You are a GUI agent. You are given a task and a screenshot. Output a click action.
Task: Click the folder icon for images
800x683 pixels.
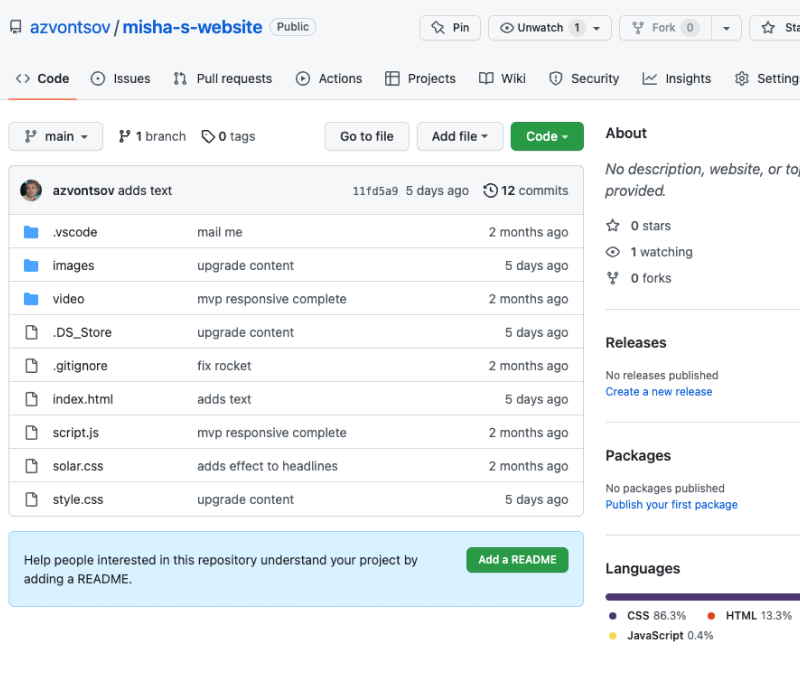[x=31, y=265]
